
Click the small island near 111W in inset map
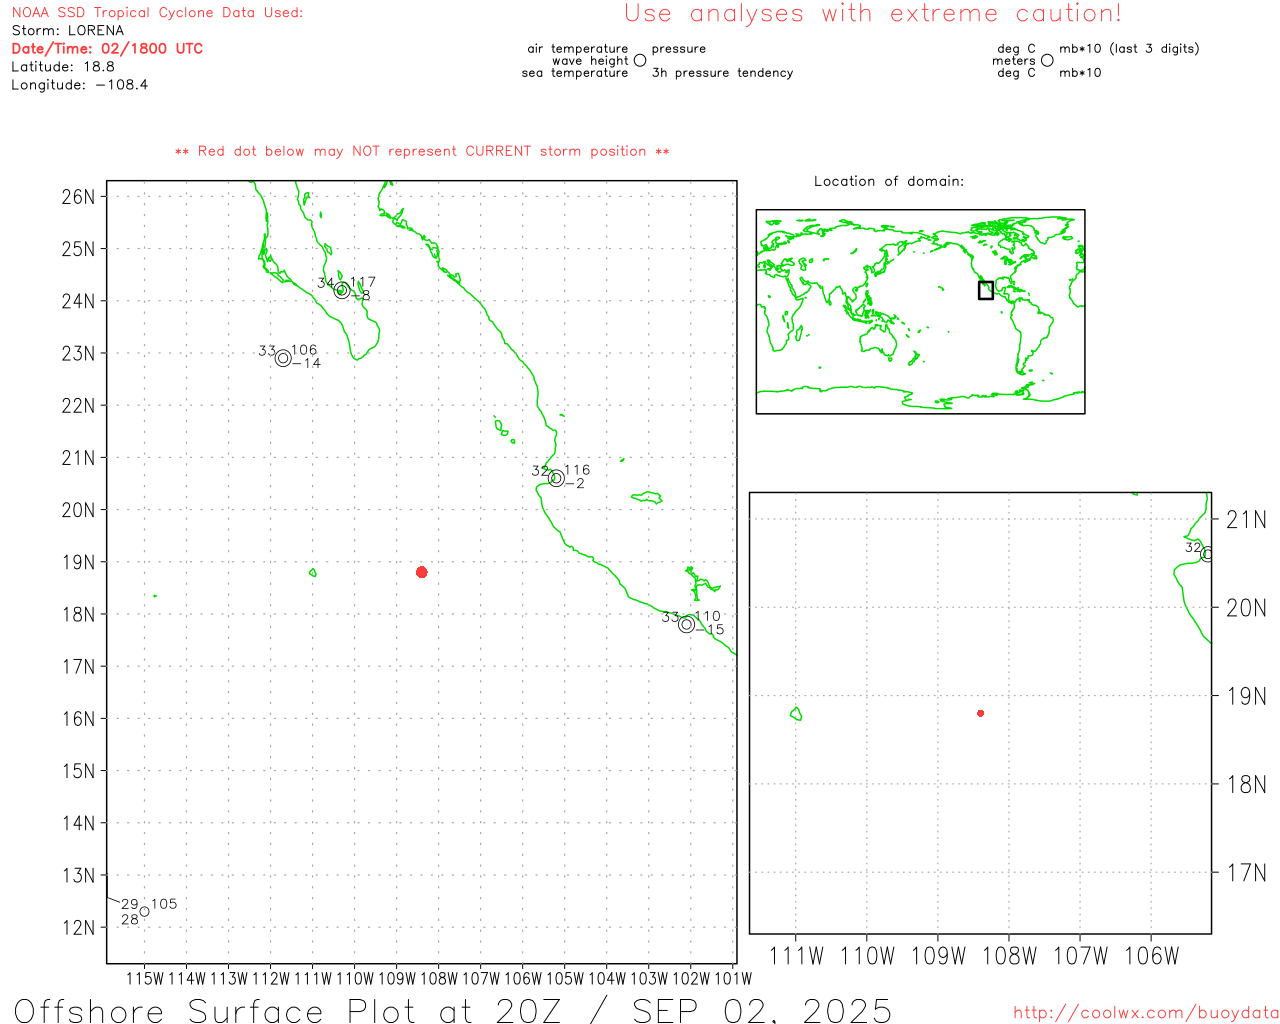coord(796,714)
